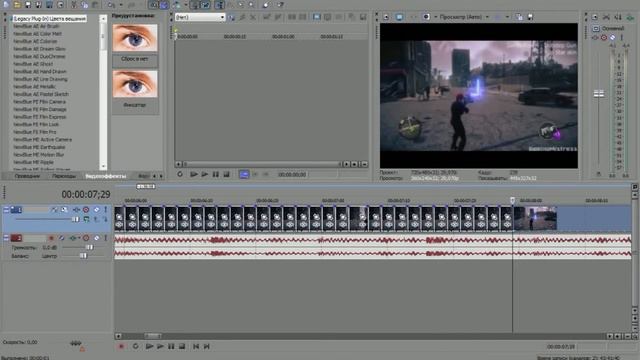Viewport: 640px width, 360px height.
Task: Switch to the Проводник tab
Action: [27, 176]
